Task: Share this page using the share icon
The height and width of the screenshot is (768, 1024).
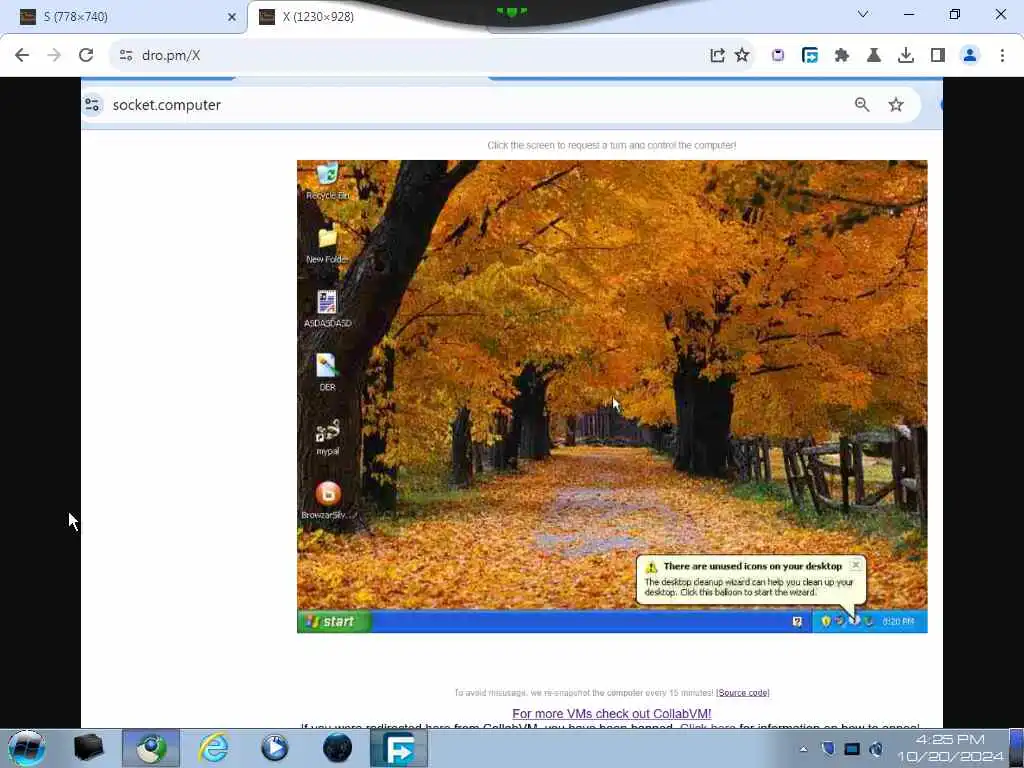Action: pyautogui.click(x=717, y=56)
